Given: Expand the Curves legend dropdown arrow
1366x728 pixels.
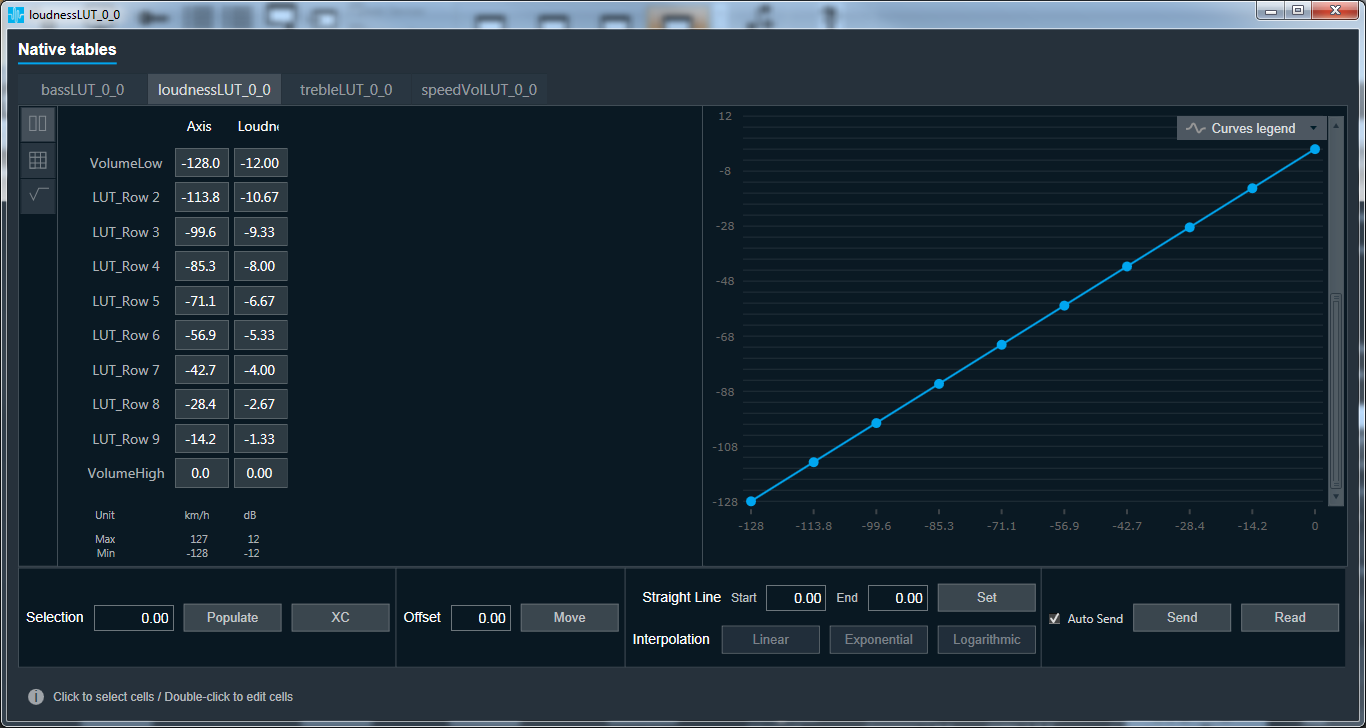Looking at the screenshot, I should coord(1313,128).
